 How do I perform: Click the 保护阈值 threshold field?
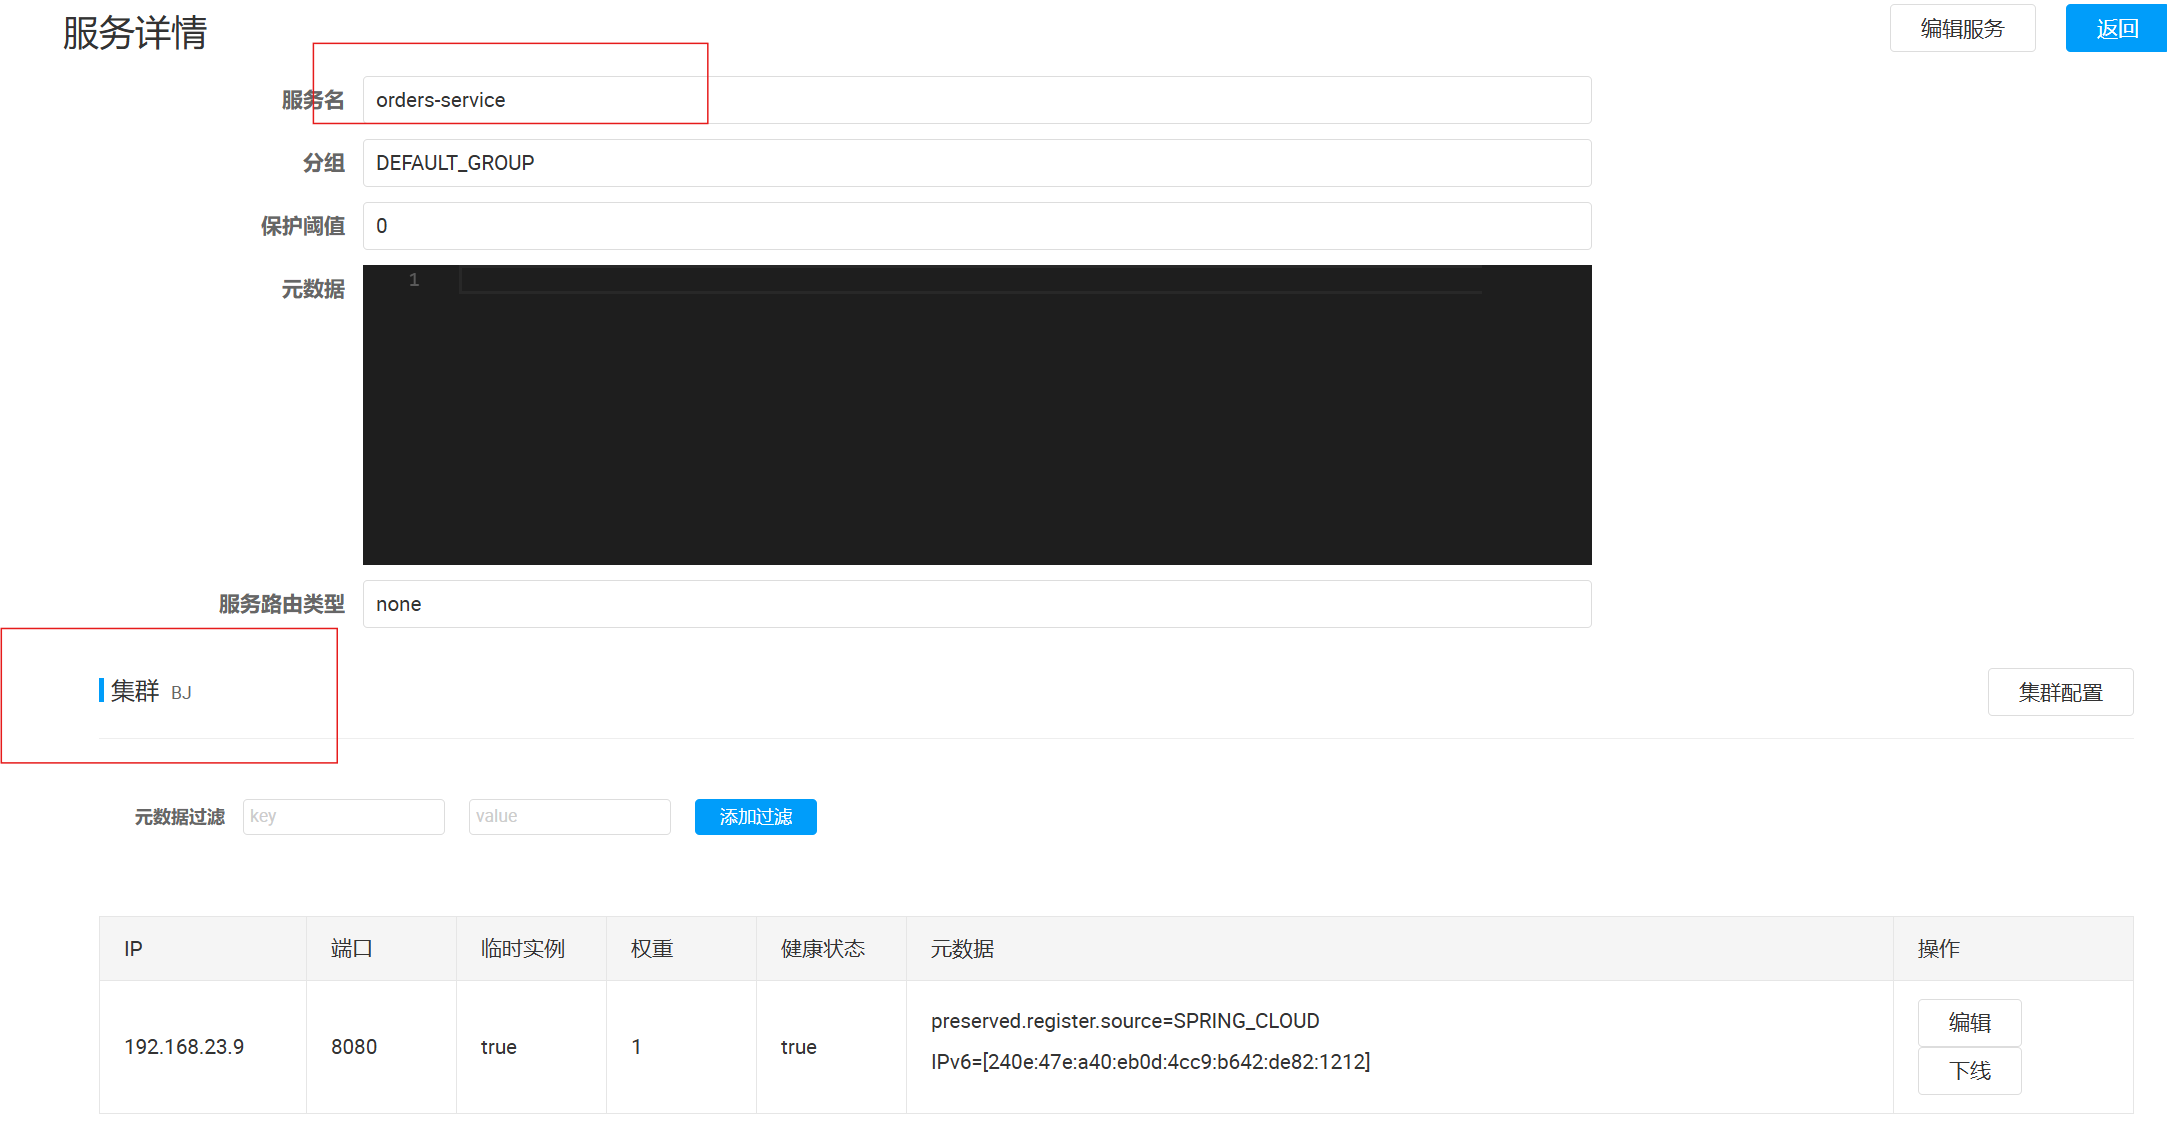976,226
